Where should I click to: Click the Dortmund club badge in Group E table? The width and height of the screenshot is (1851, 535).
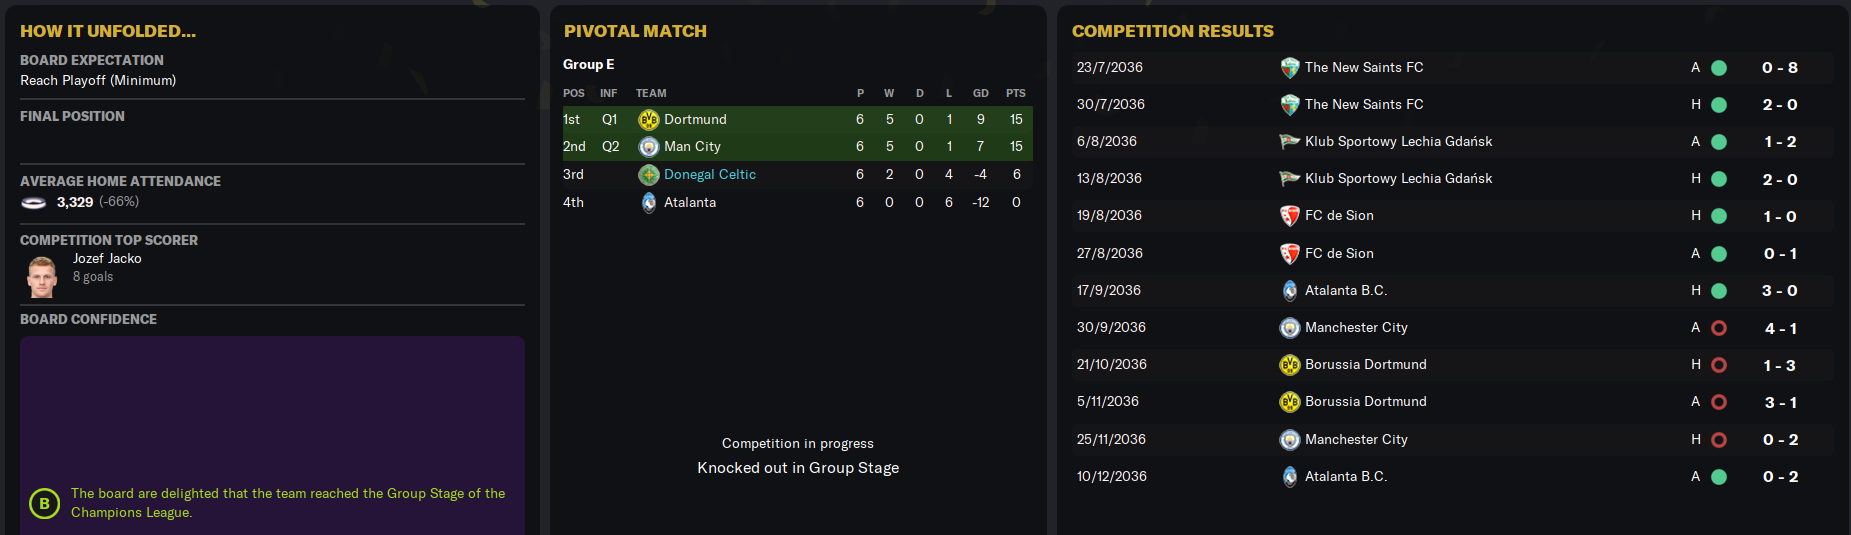pos(649,120)
